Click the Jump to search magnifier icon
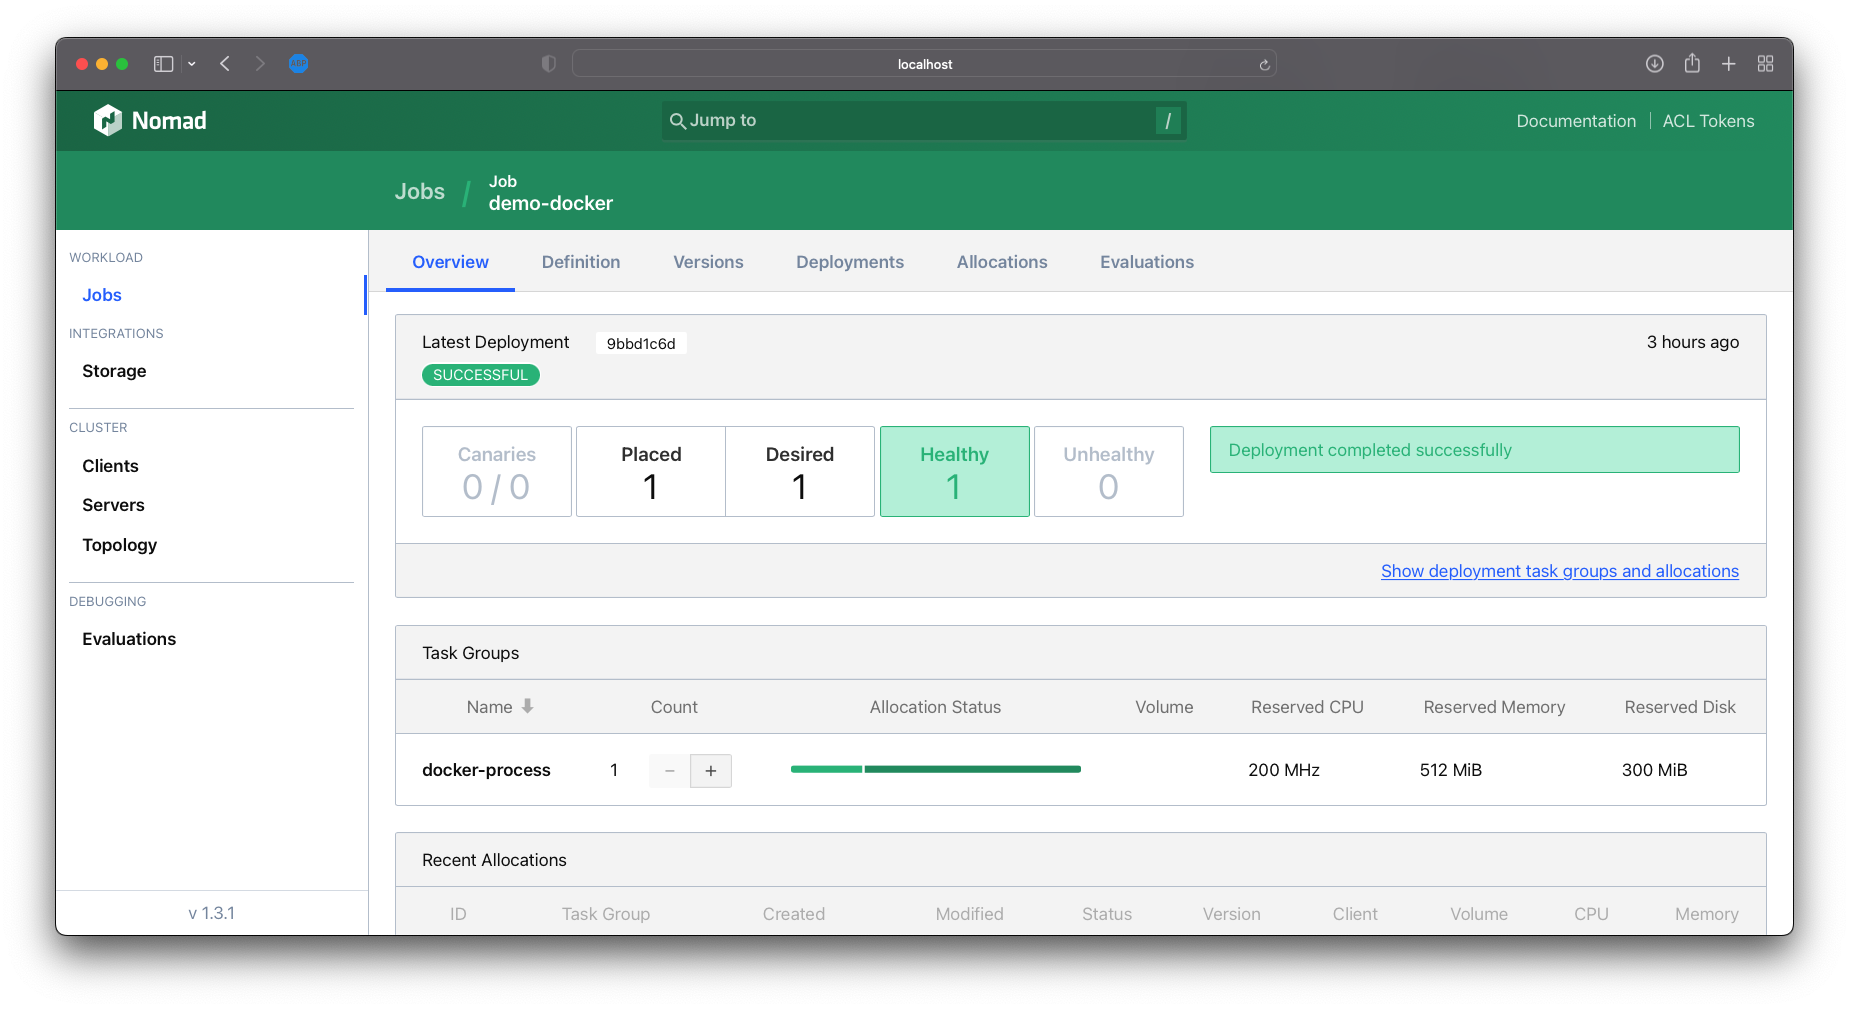The height and width of the screenshot is (1009, 1849). coord(677,121)
